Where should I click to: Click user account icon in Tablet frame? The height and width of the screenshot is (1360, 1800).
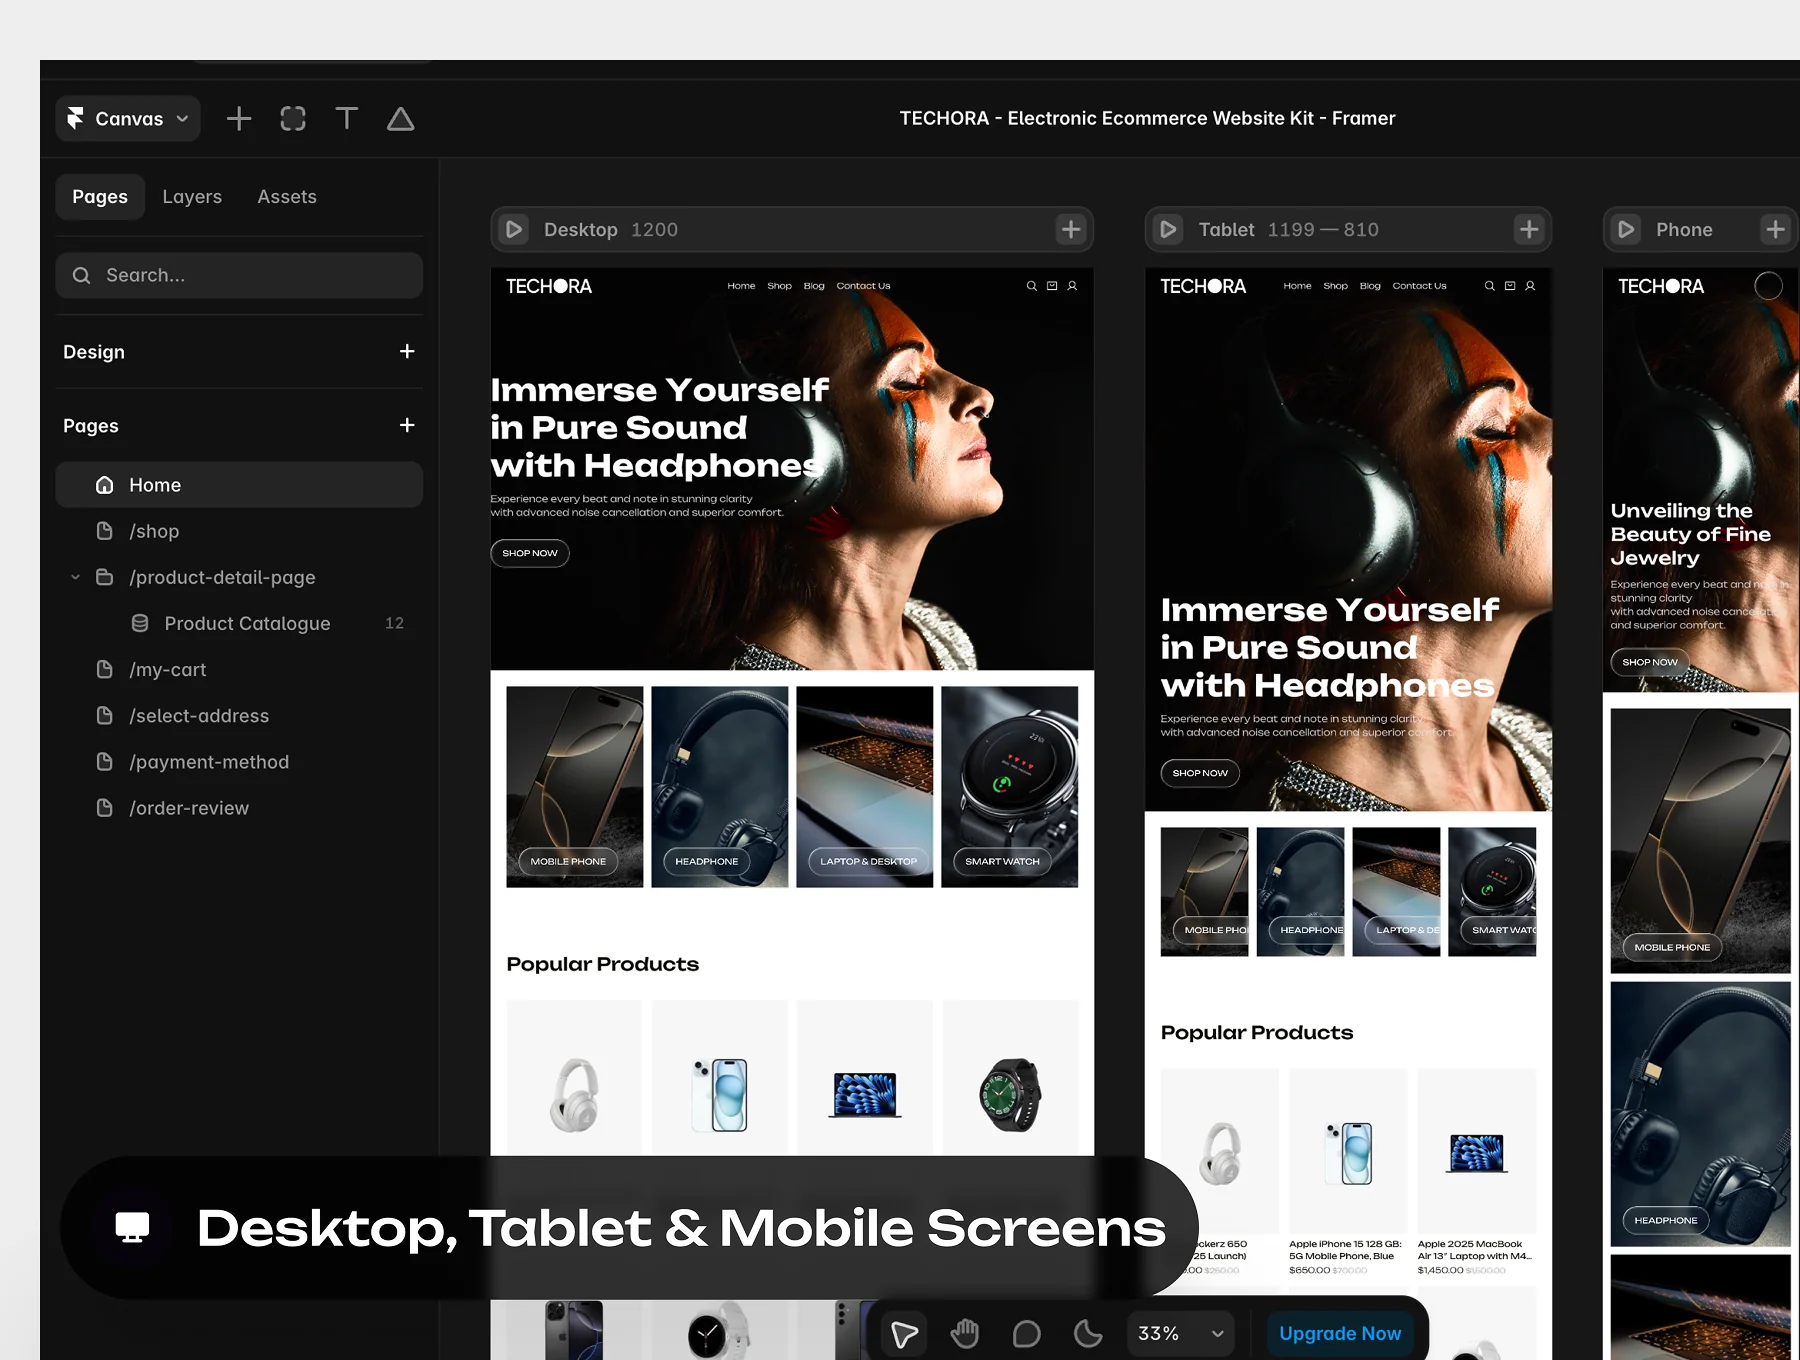point(1530,286)
